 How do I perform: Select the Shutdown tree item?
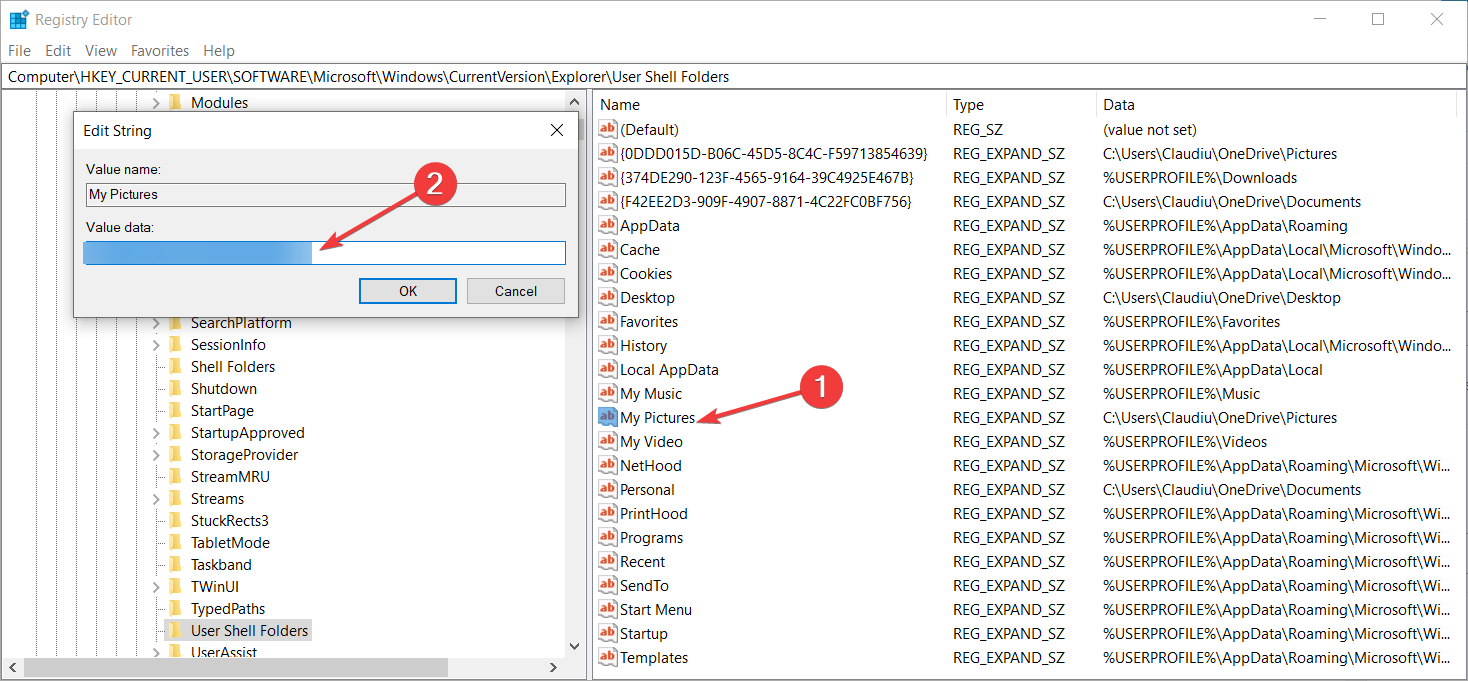pyautogui.click(x=224, y=389)
